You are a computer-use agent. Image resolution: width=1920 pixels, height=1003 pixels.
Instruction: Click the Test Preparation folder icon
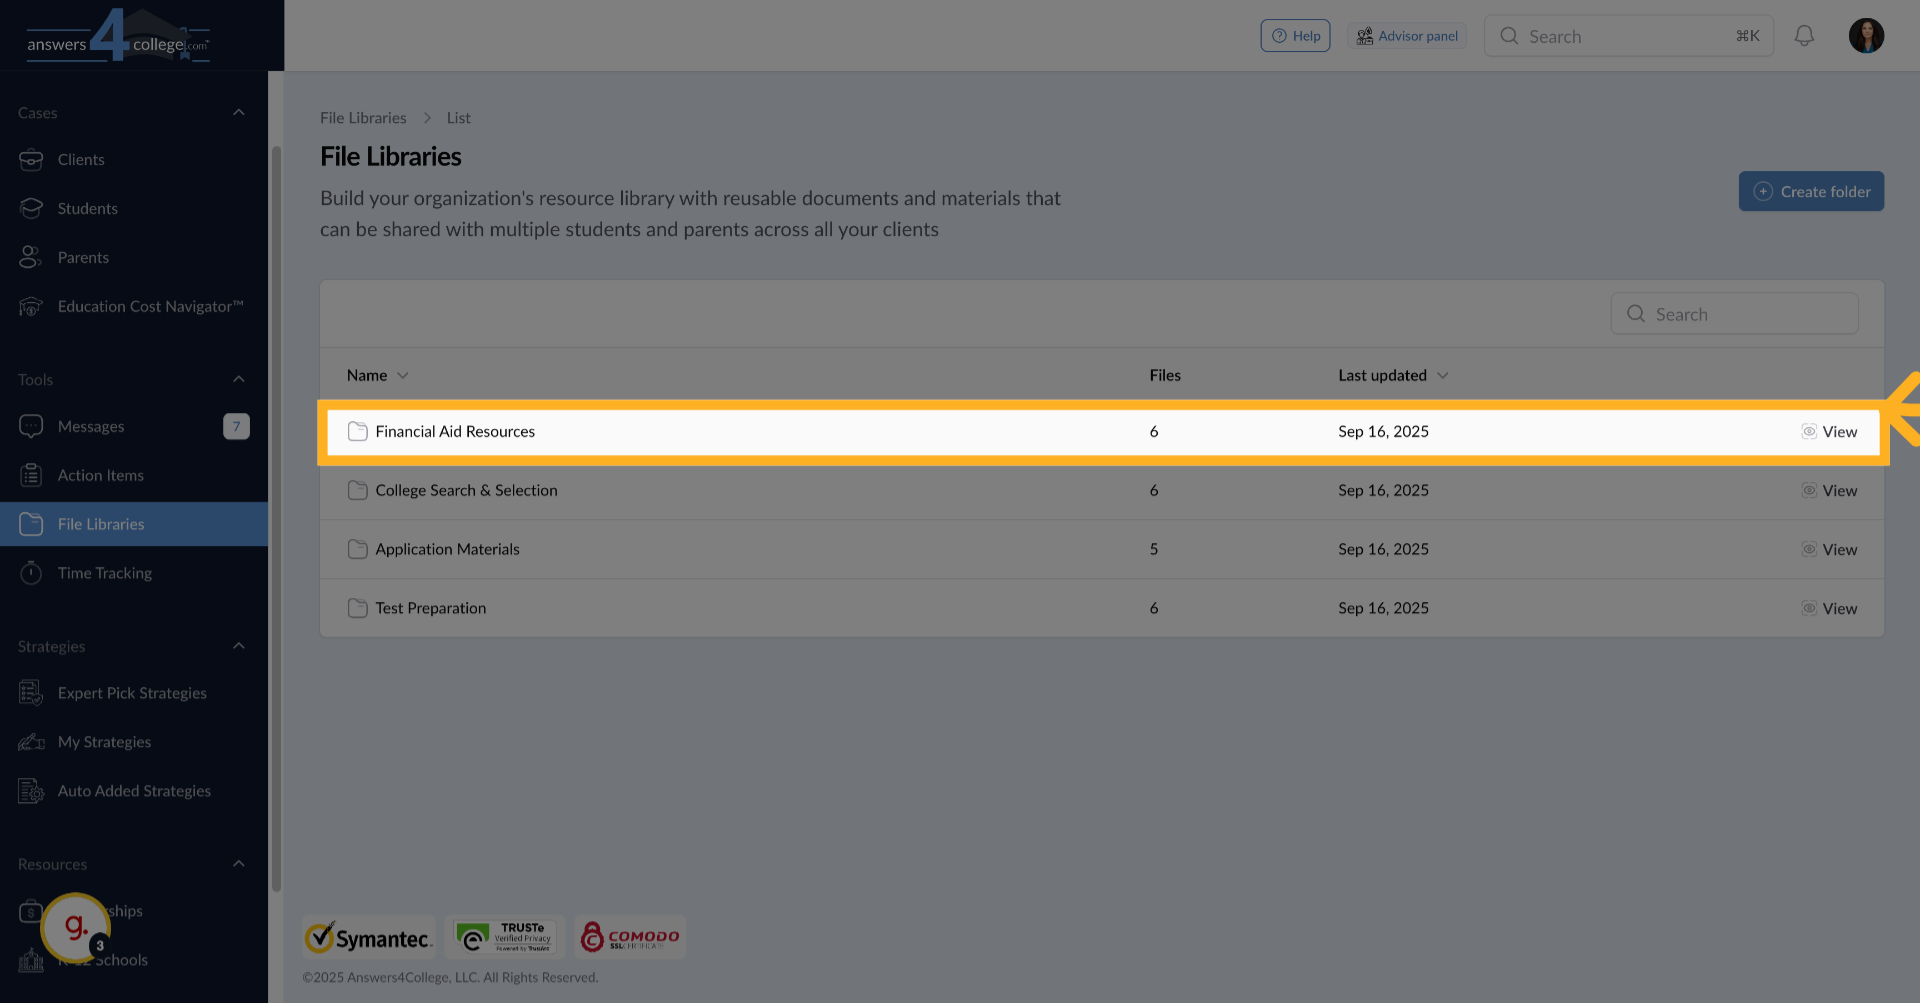pos(357,608)
